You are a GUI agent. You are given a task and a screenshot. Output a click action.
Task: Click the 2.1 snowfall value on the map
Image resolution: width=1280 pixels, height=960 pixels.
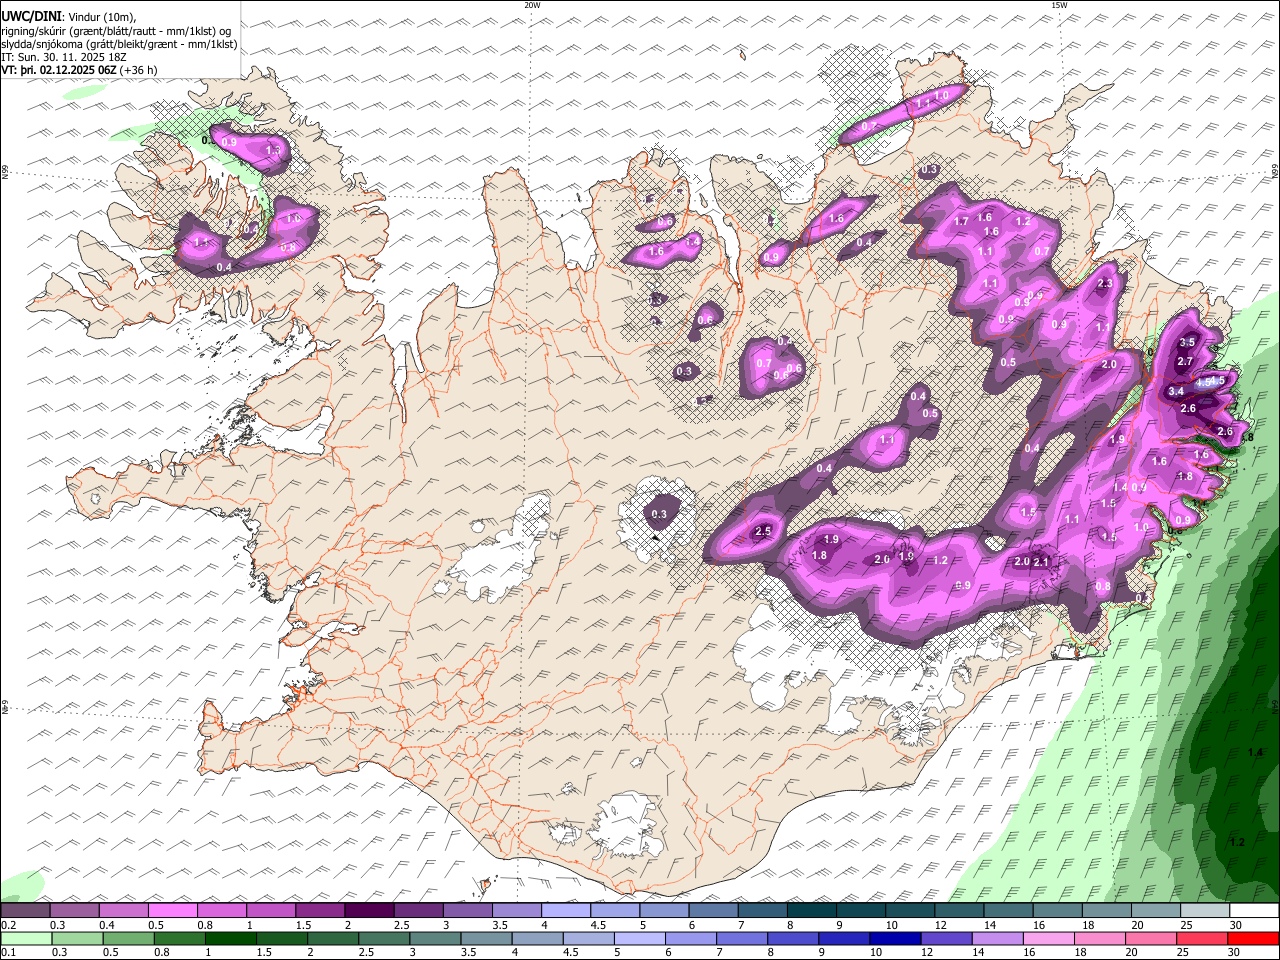point(1041,562)
